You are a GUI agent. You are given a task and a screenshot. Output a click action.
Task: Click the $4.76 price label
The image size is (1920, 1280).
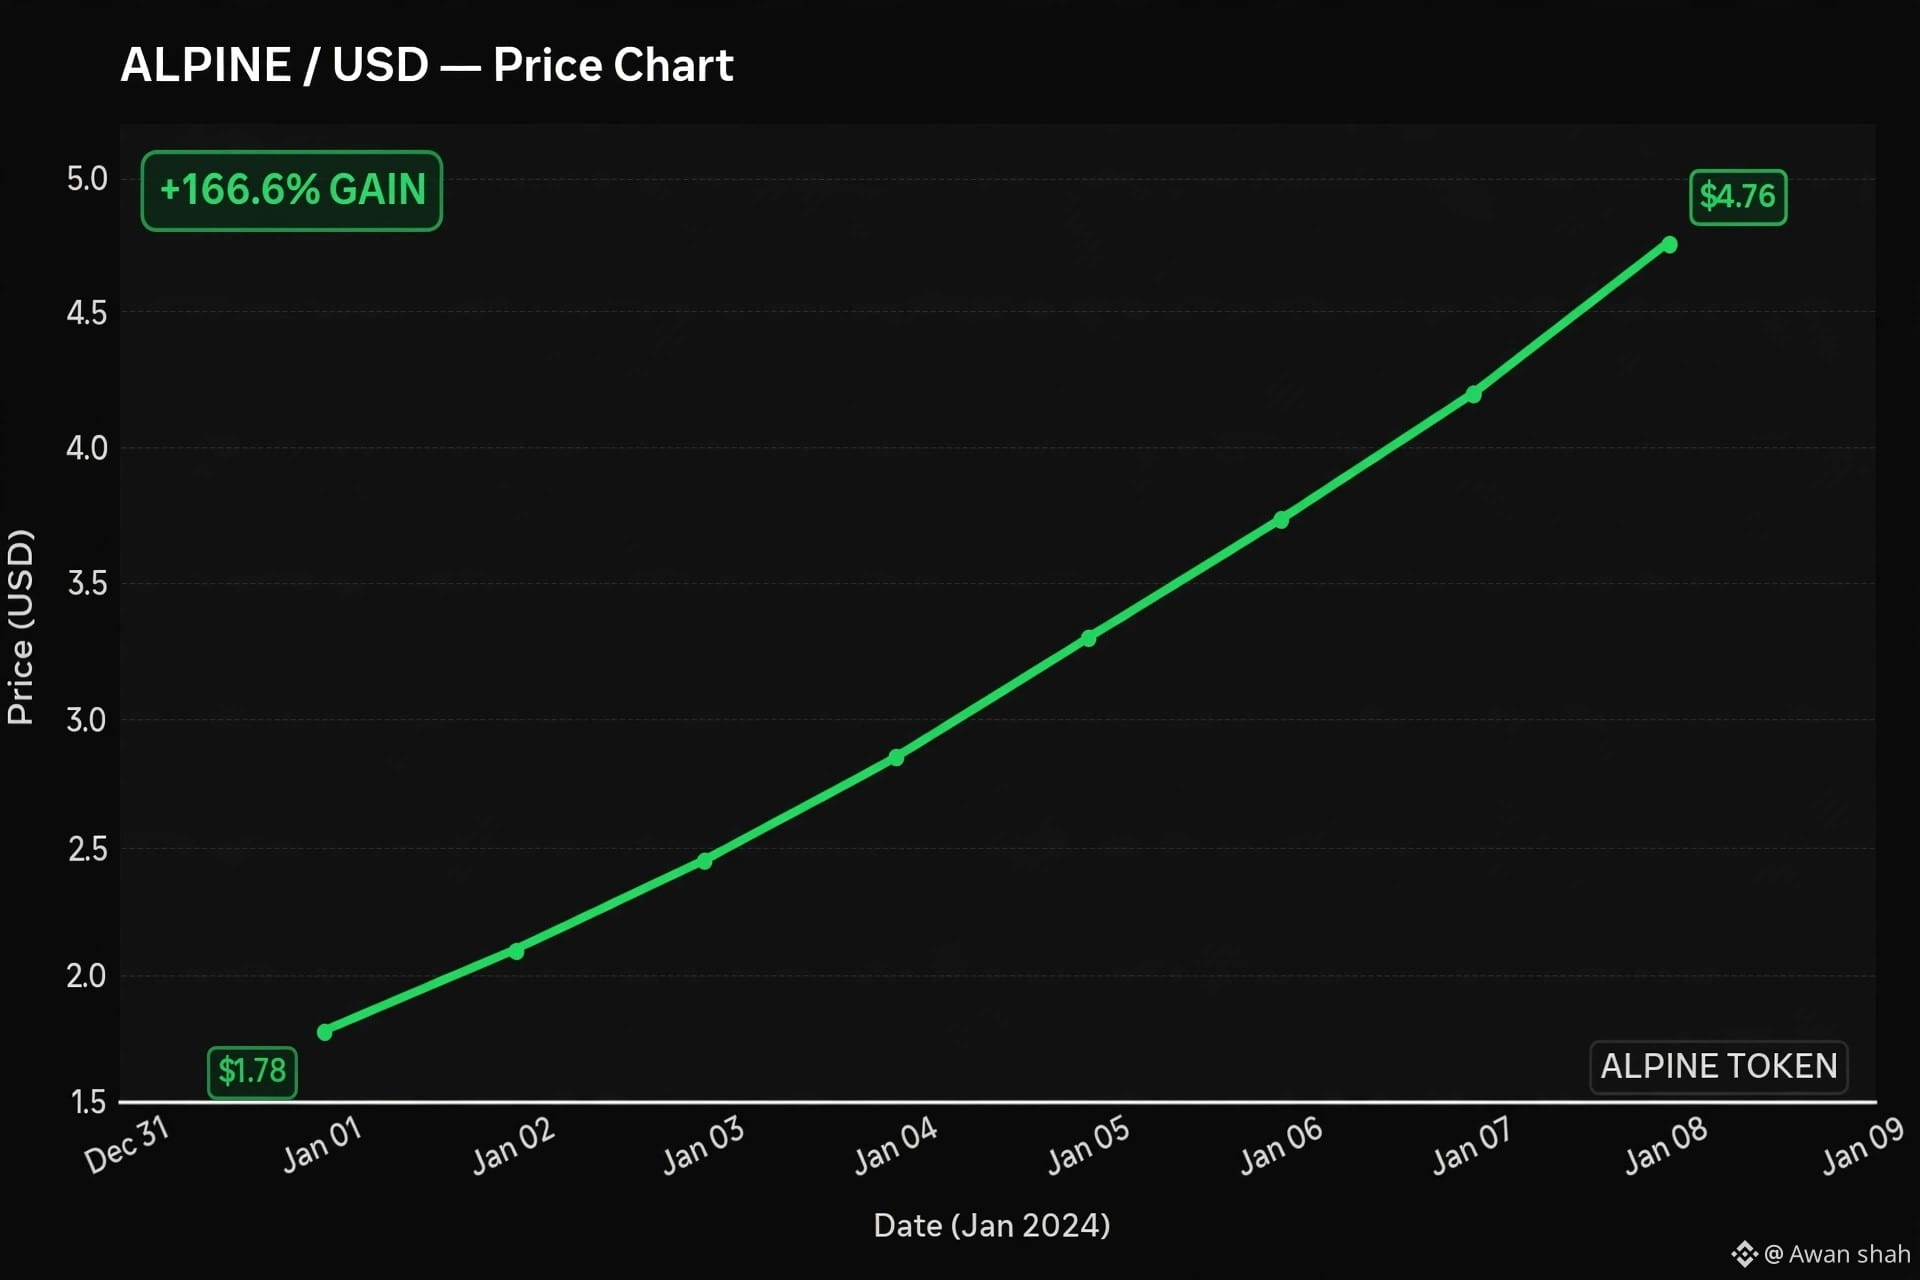click(1738, 197)
